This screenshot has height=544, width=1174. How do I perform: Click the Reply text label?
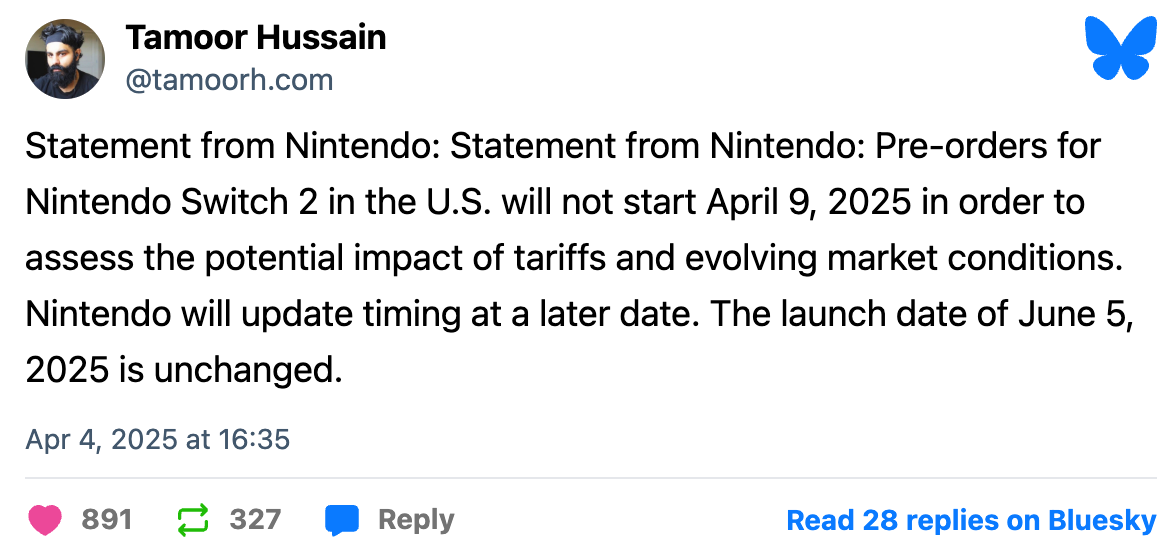coord(416,519)
